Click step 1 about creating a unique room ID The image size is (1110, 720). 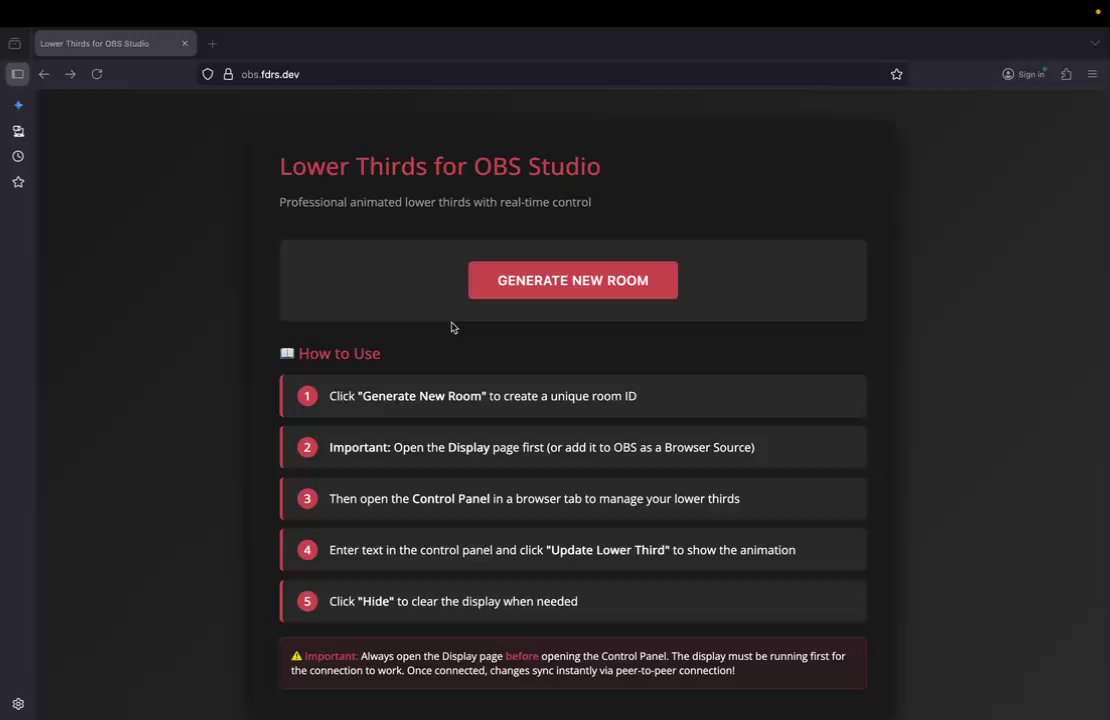tap(573, 396)
